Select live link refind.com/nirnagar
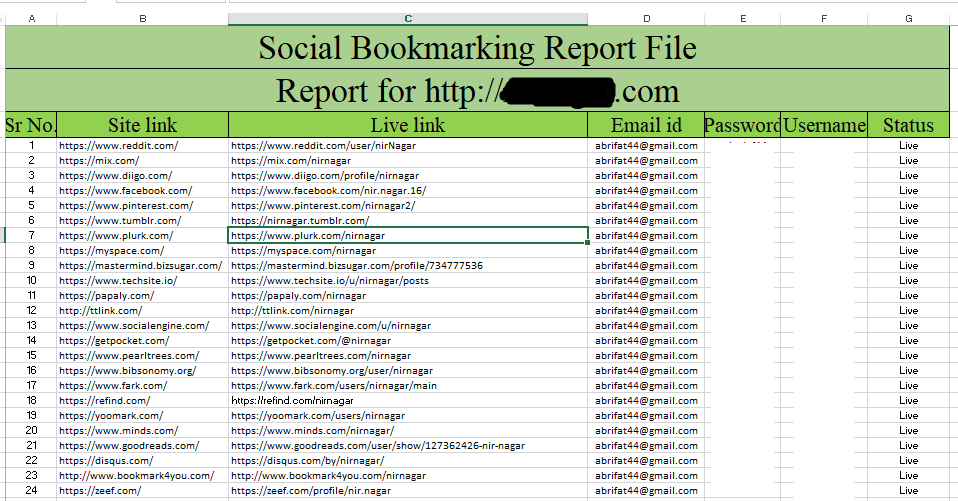The height and width of the screenshot is (501, 958). click(x=292, y=401)
